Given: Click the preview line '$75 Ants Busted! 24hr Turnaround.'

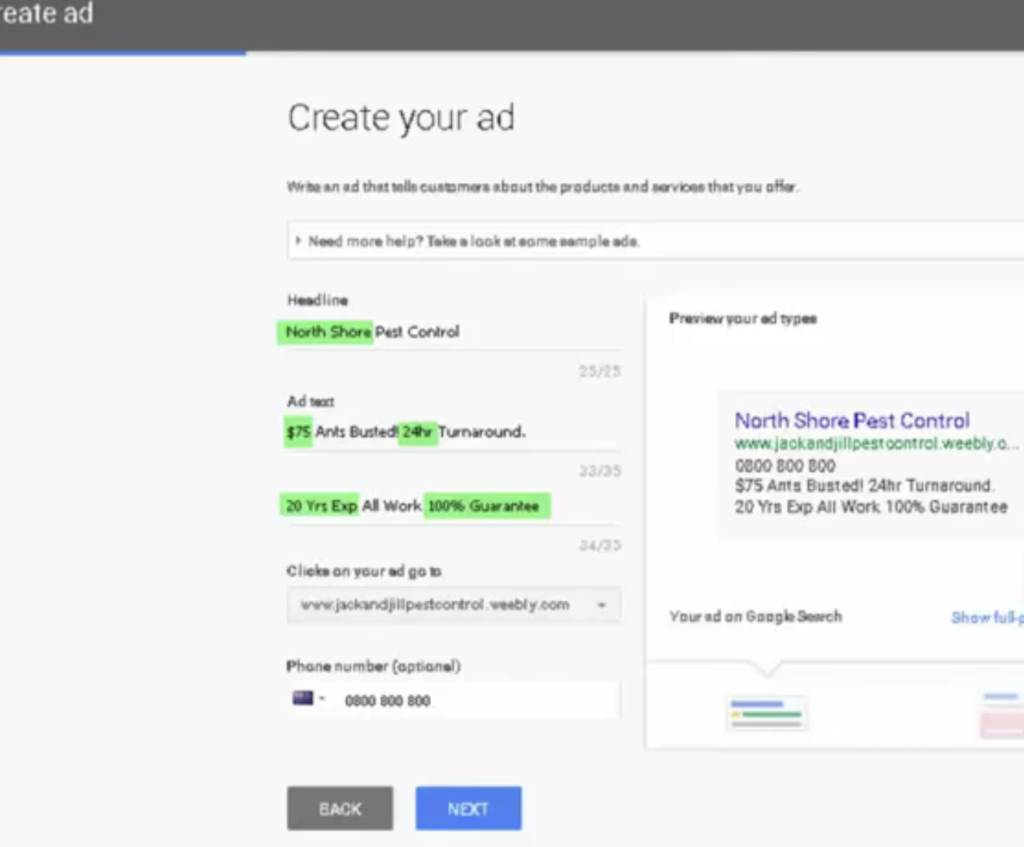Looking at the screenshot, I should (864, 486).
